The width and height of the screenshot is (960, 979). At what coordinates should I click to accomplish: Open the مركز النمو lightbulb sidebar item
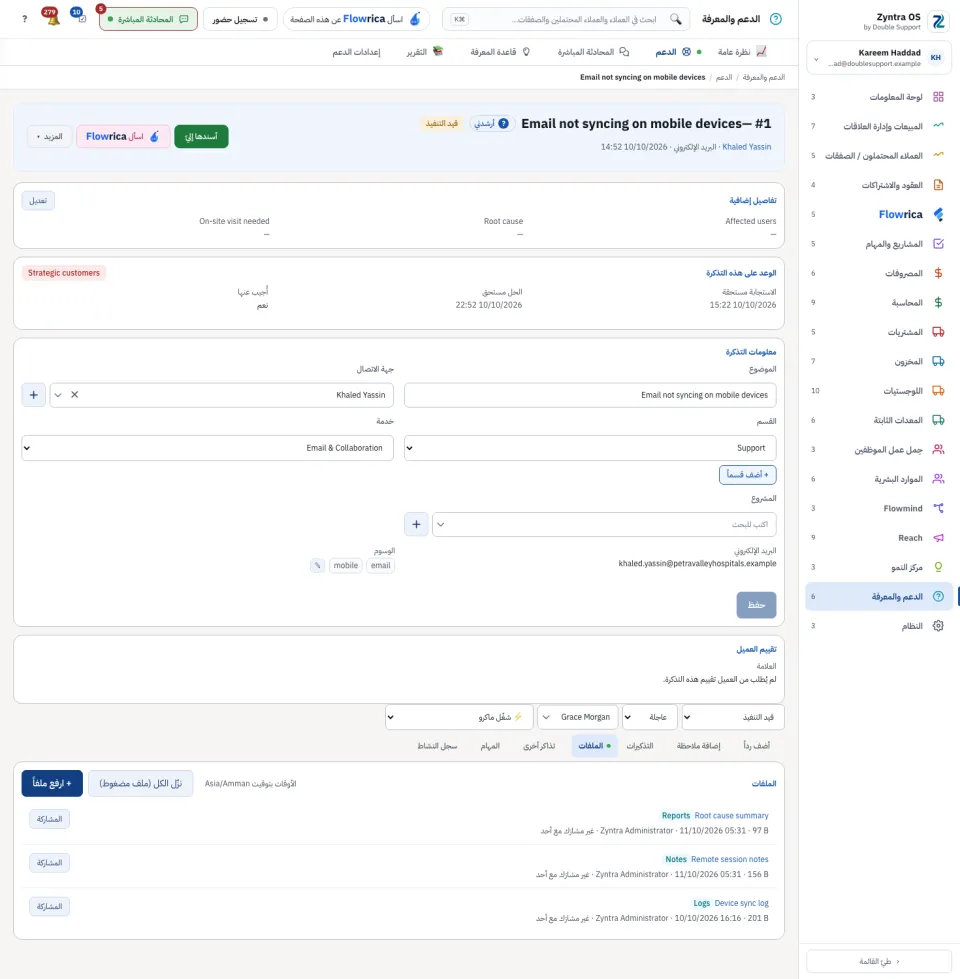click(878, 567)
